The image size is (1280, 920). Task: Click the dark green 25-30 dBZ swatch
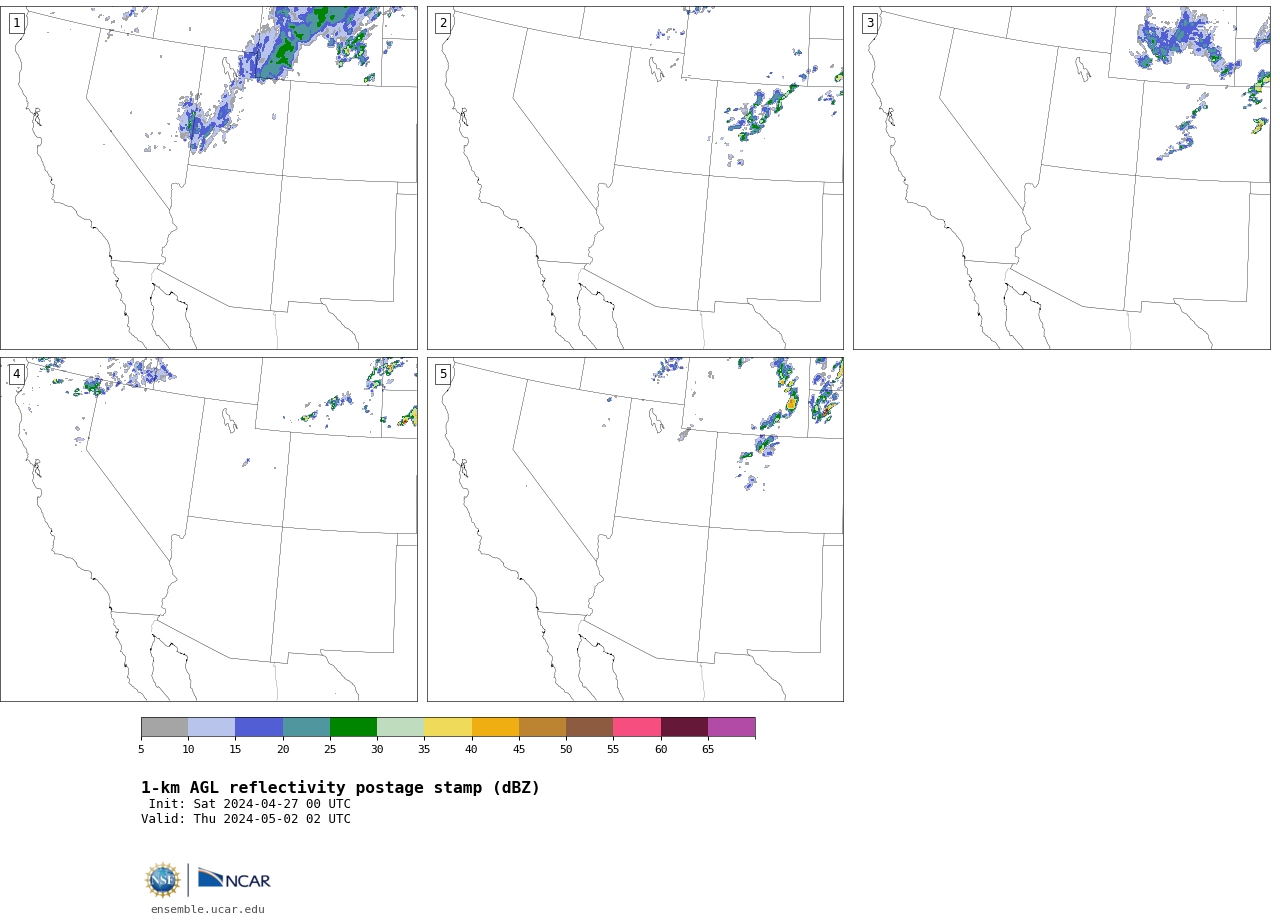353,727
